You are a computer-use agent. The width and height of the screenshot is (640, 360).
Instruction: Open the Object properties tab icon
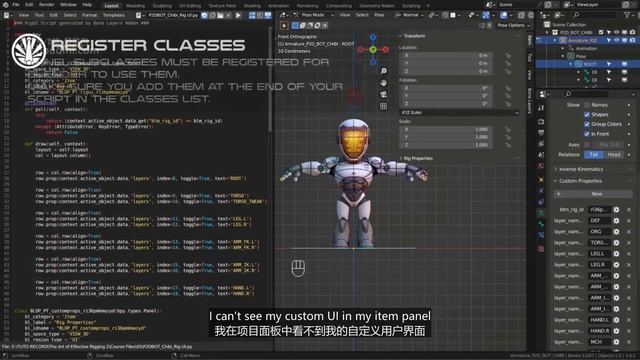click(541, 179)
